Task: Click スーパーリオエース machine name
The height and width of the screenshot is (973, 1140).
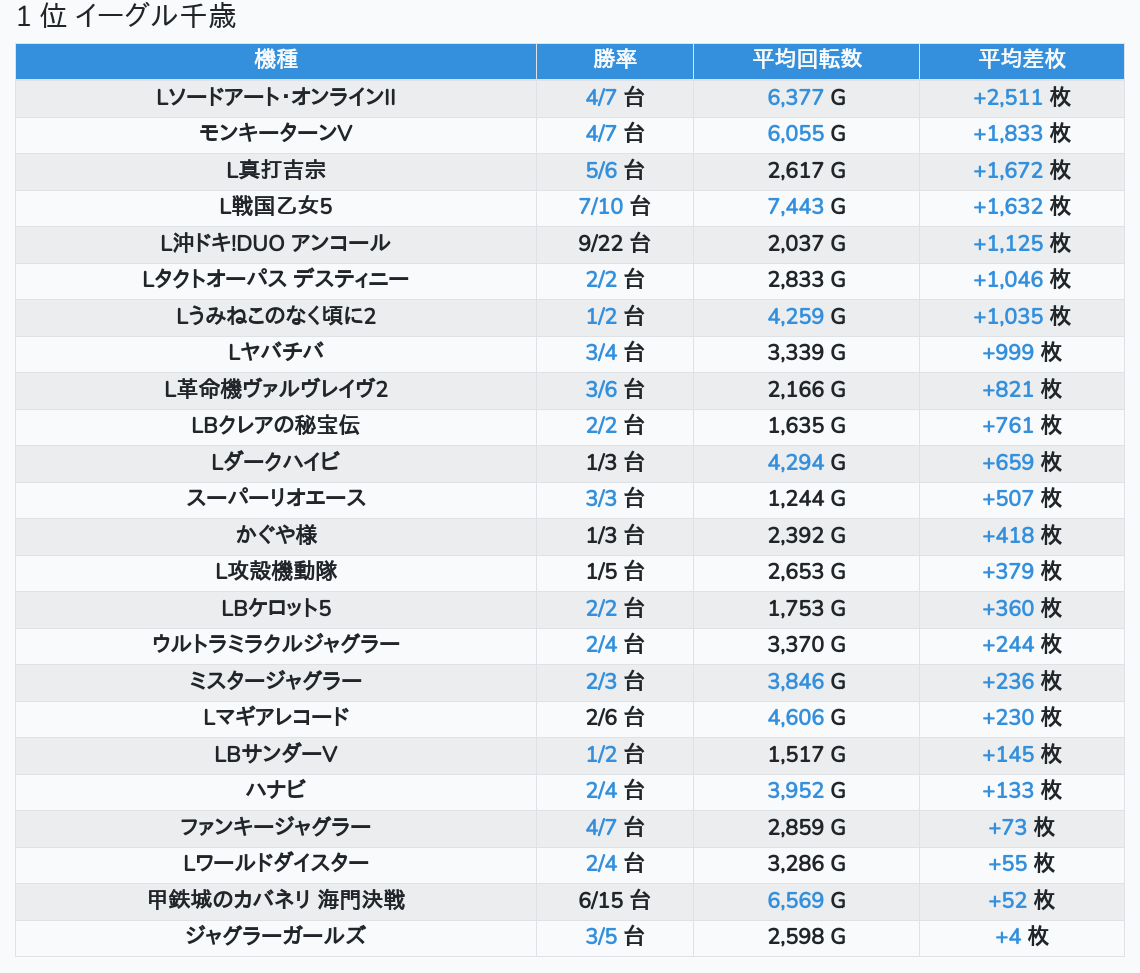Action: [x=276, y=499]
